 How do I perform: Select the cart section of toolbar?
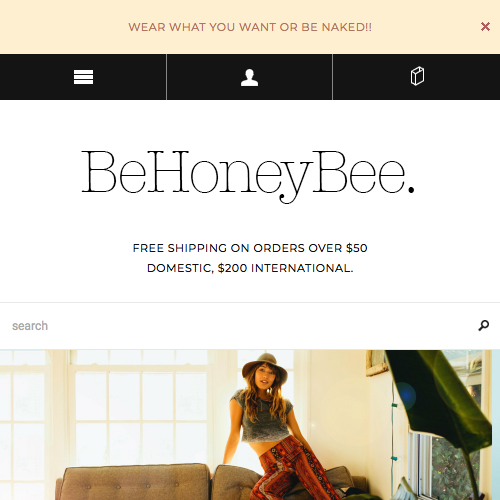(417, 77)
